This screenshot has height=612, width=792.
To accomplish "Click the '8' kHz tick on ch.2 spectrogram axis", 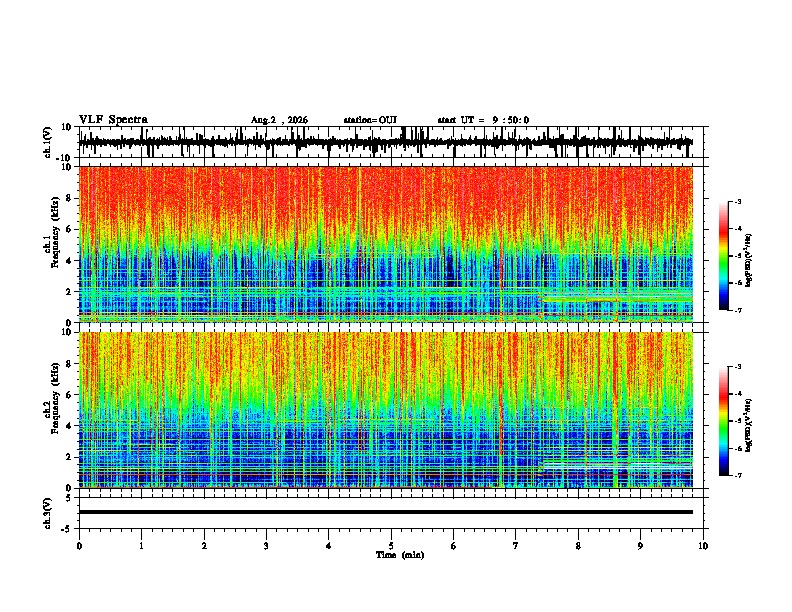I will coord(69,364).
